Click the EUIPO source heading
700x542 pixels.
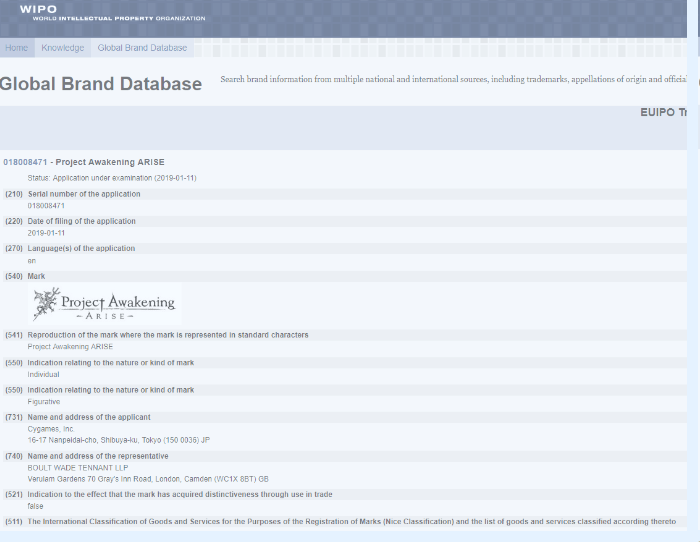(x=663, y=113)
